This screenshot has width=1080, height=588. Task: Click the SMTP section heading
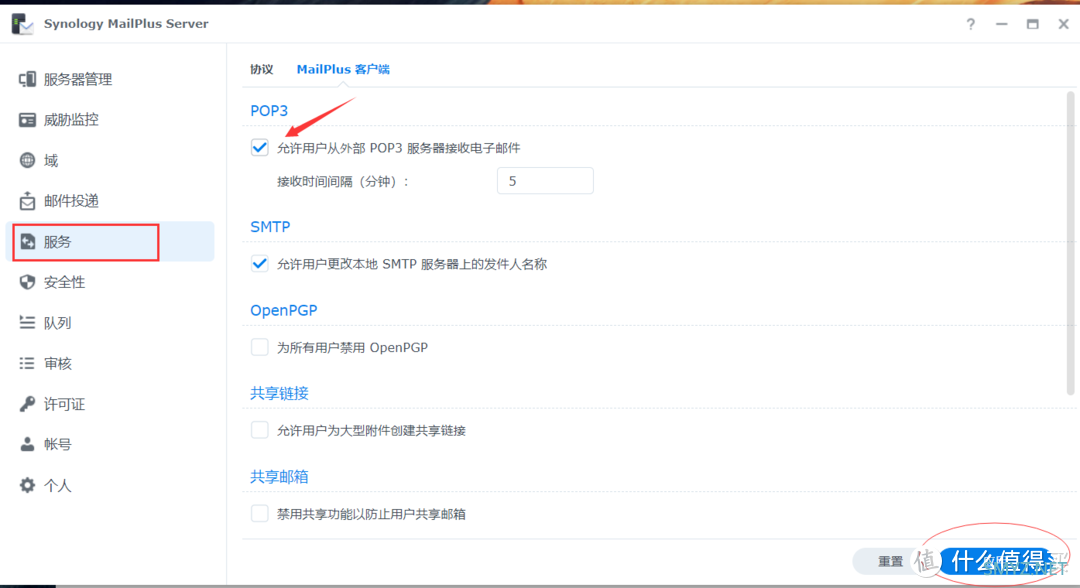[x=270, y=227]
